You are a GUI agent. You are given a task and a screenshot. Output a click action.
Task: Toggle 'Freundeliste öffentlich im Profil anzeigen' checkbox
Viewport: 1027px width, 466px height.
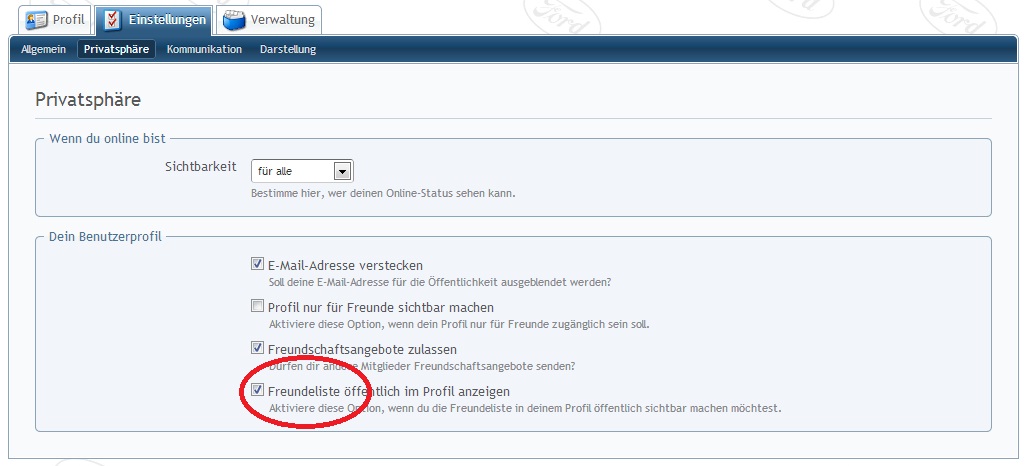coord(257,391)
